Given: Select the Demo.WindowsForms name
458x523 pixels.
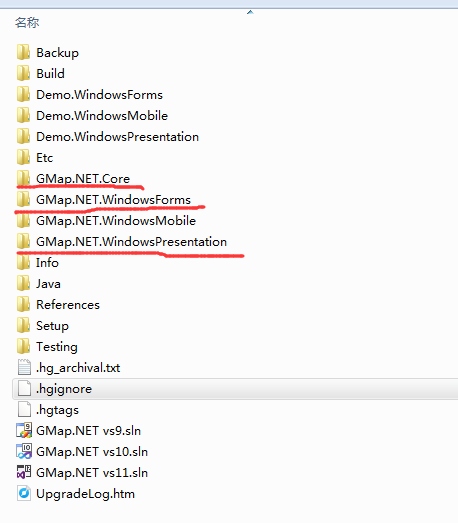Looking at the screenshot, I should [x=99, y=95].
